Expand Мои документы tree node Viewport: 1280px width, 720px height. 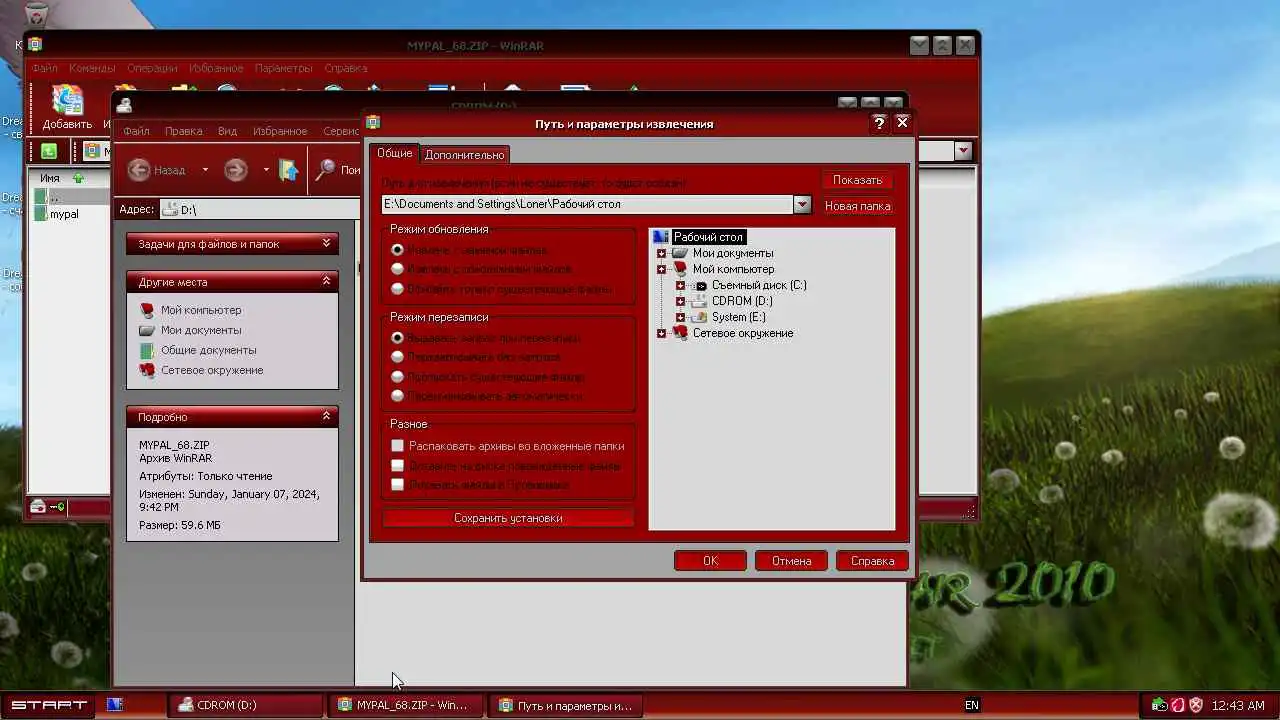click(661, 253)
